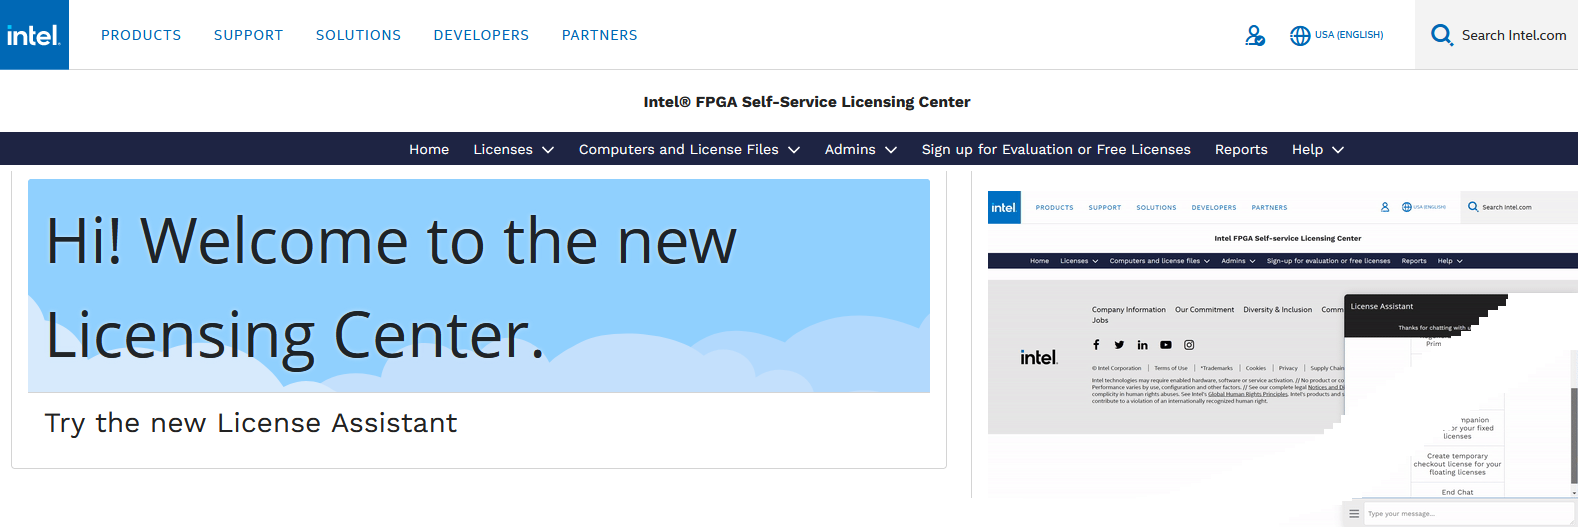
Task: Open the large DEVELOPERS menu in the top header
Action: coord(481,35)
